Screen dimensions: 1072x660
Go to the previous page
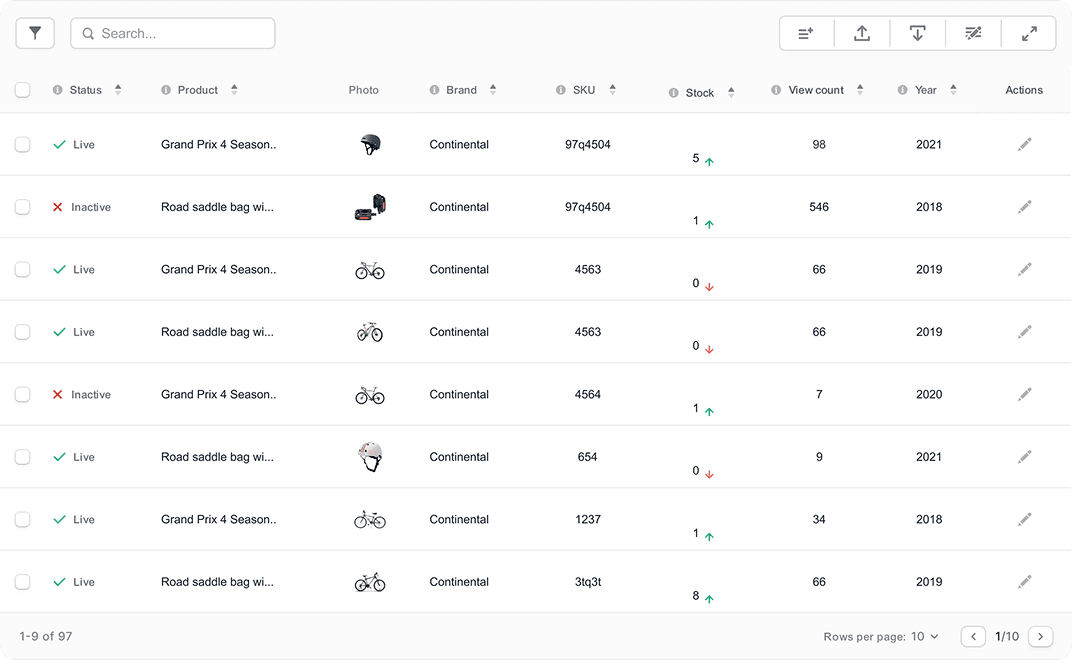(x=973, y=636)
